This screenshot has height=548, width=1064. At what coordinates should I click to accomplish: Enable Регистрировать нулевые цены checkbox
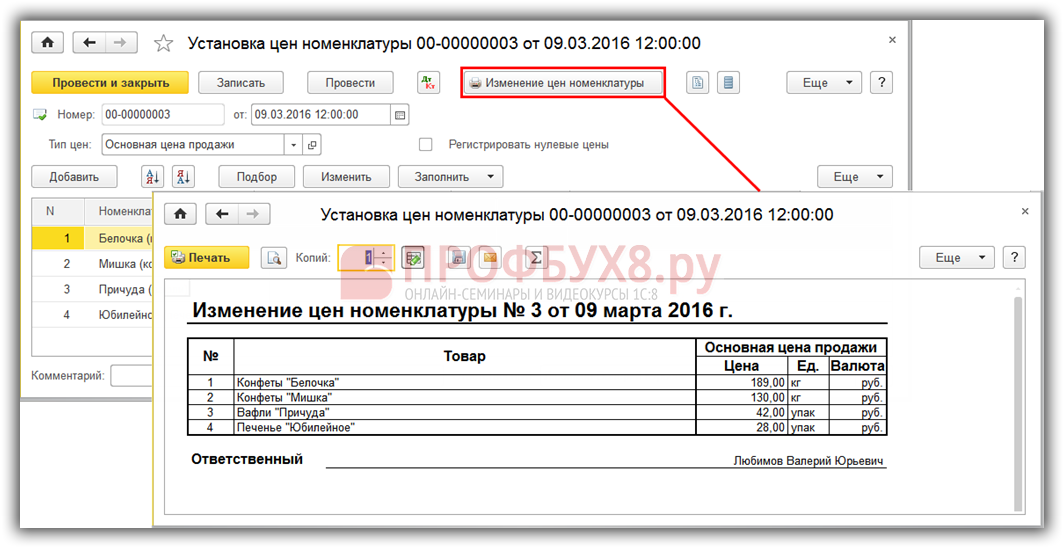[426, 145]
